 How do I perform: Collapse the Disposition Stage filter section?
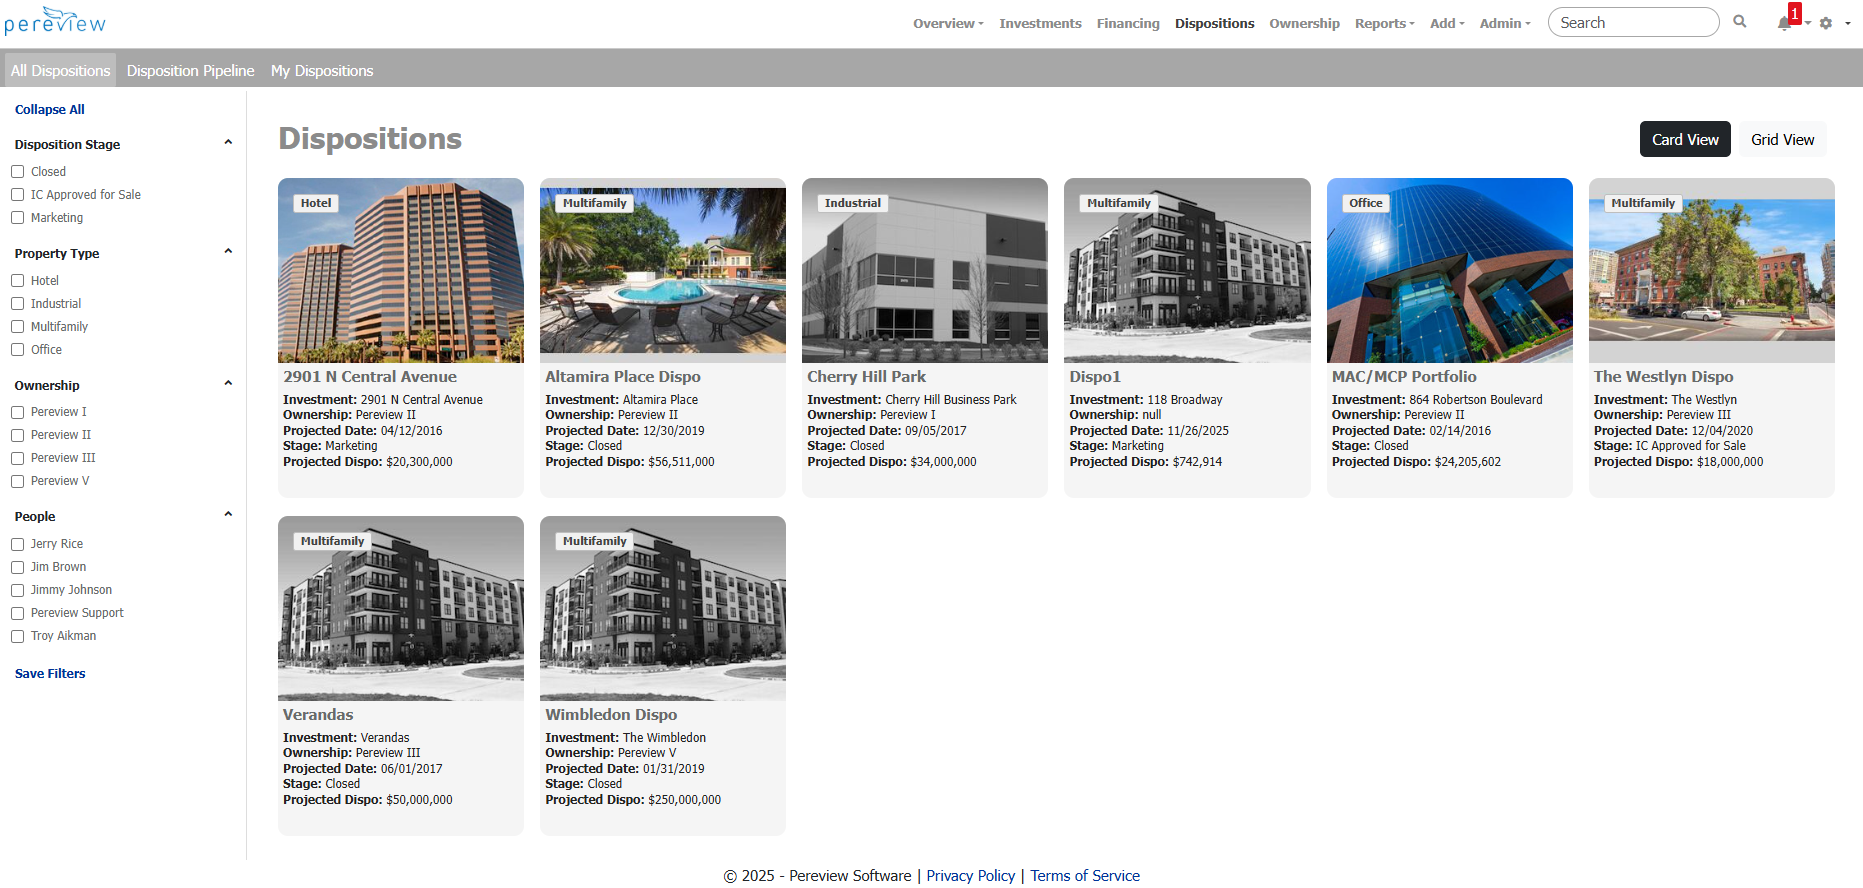228,143
